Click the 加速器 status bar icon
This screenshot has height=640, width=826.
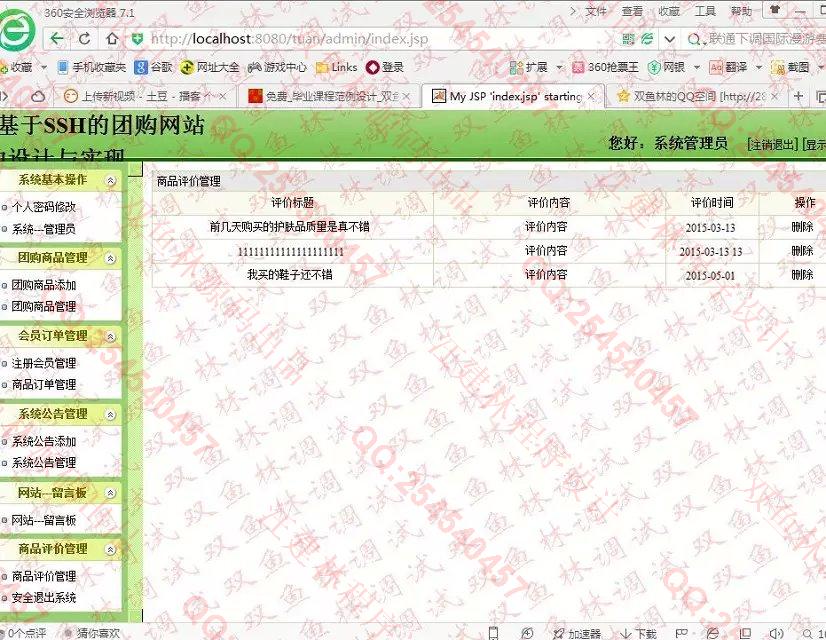pos(577,634)
